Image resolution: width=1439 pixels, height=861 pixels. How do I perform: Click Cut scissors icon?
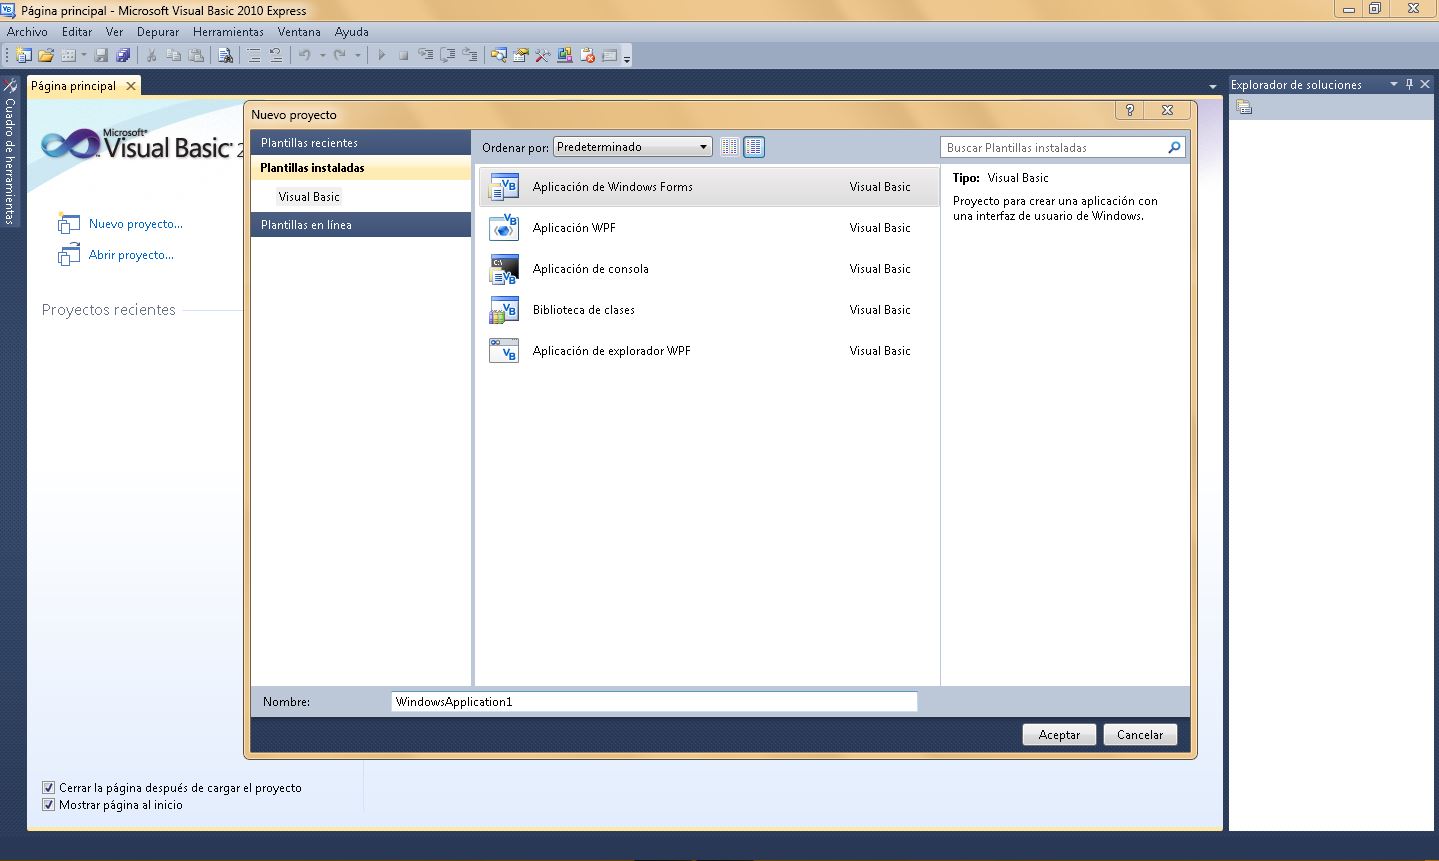point(151,56)
